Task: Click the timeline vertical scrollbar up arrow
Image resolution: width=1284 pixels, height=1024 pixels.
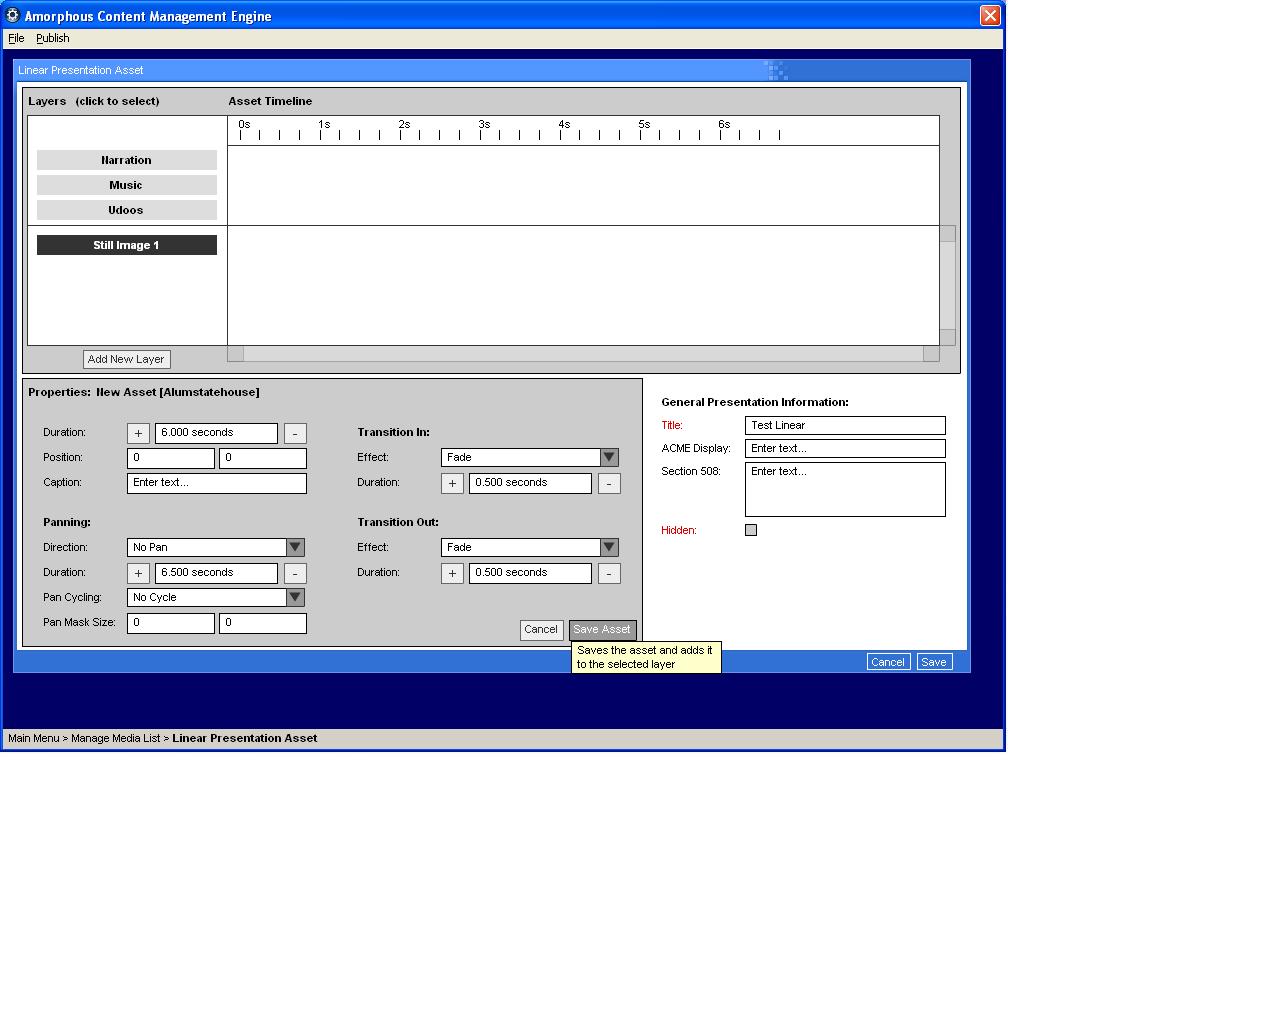Action: (947, 233)
